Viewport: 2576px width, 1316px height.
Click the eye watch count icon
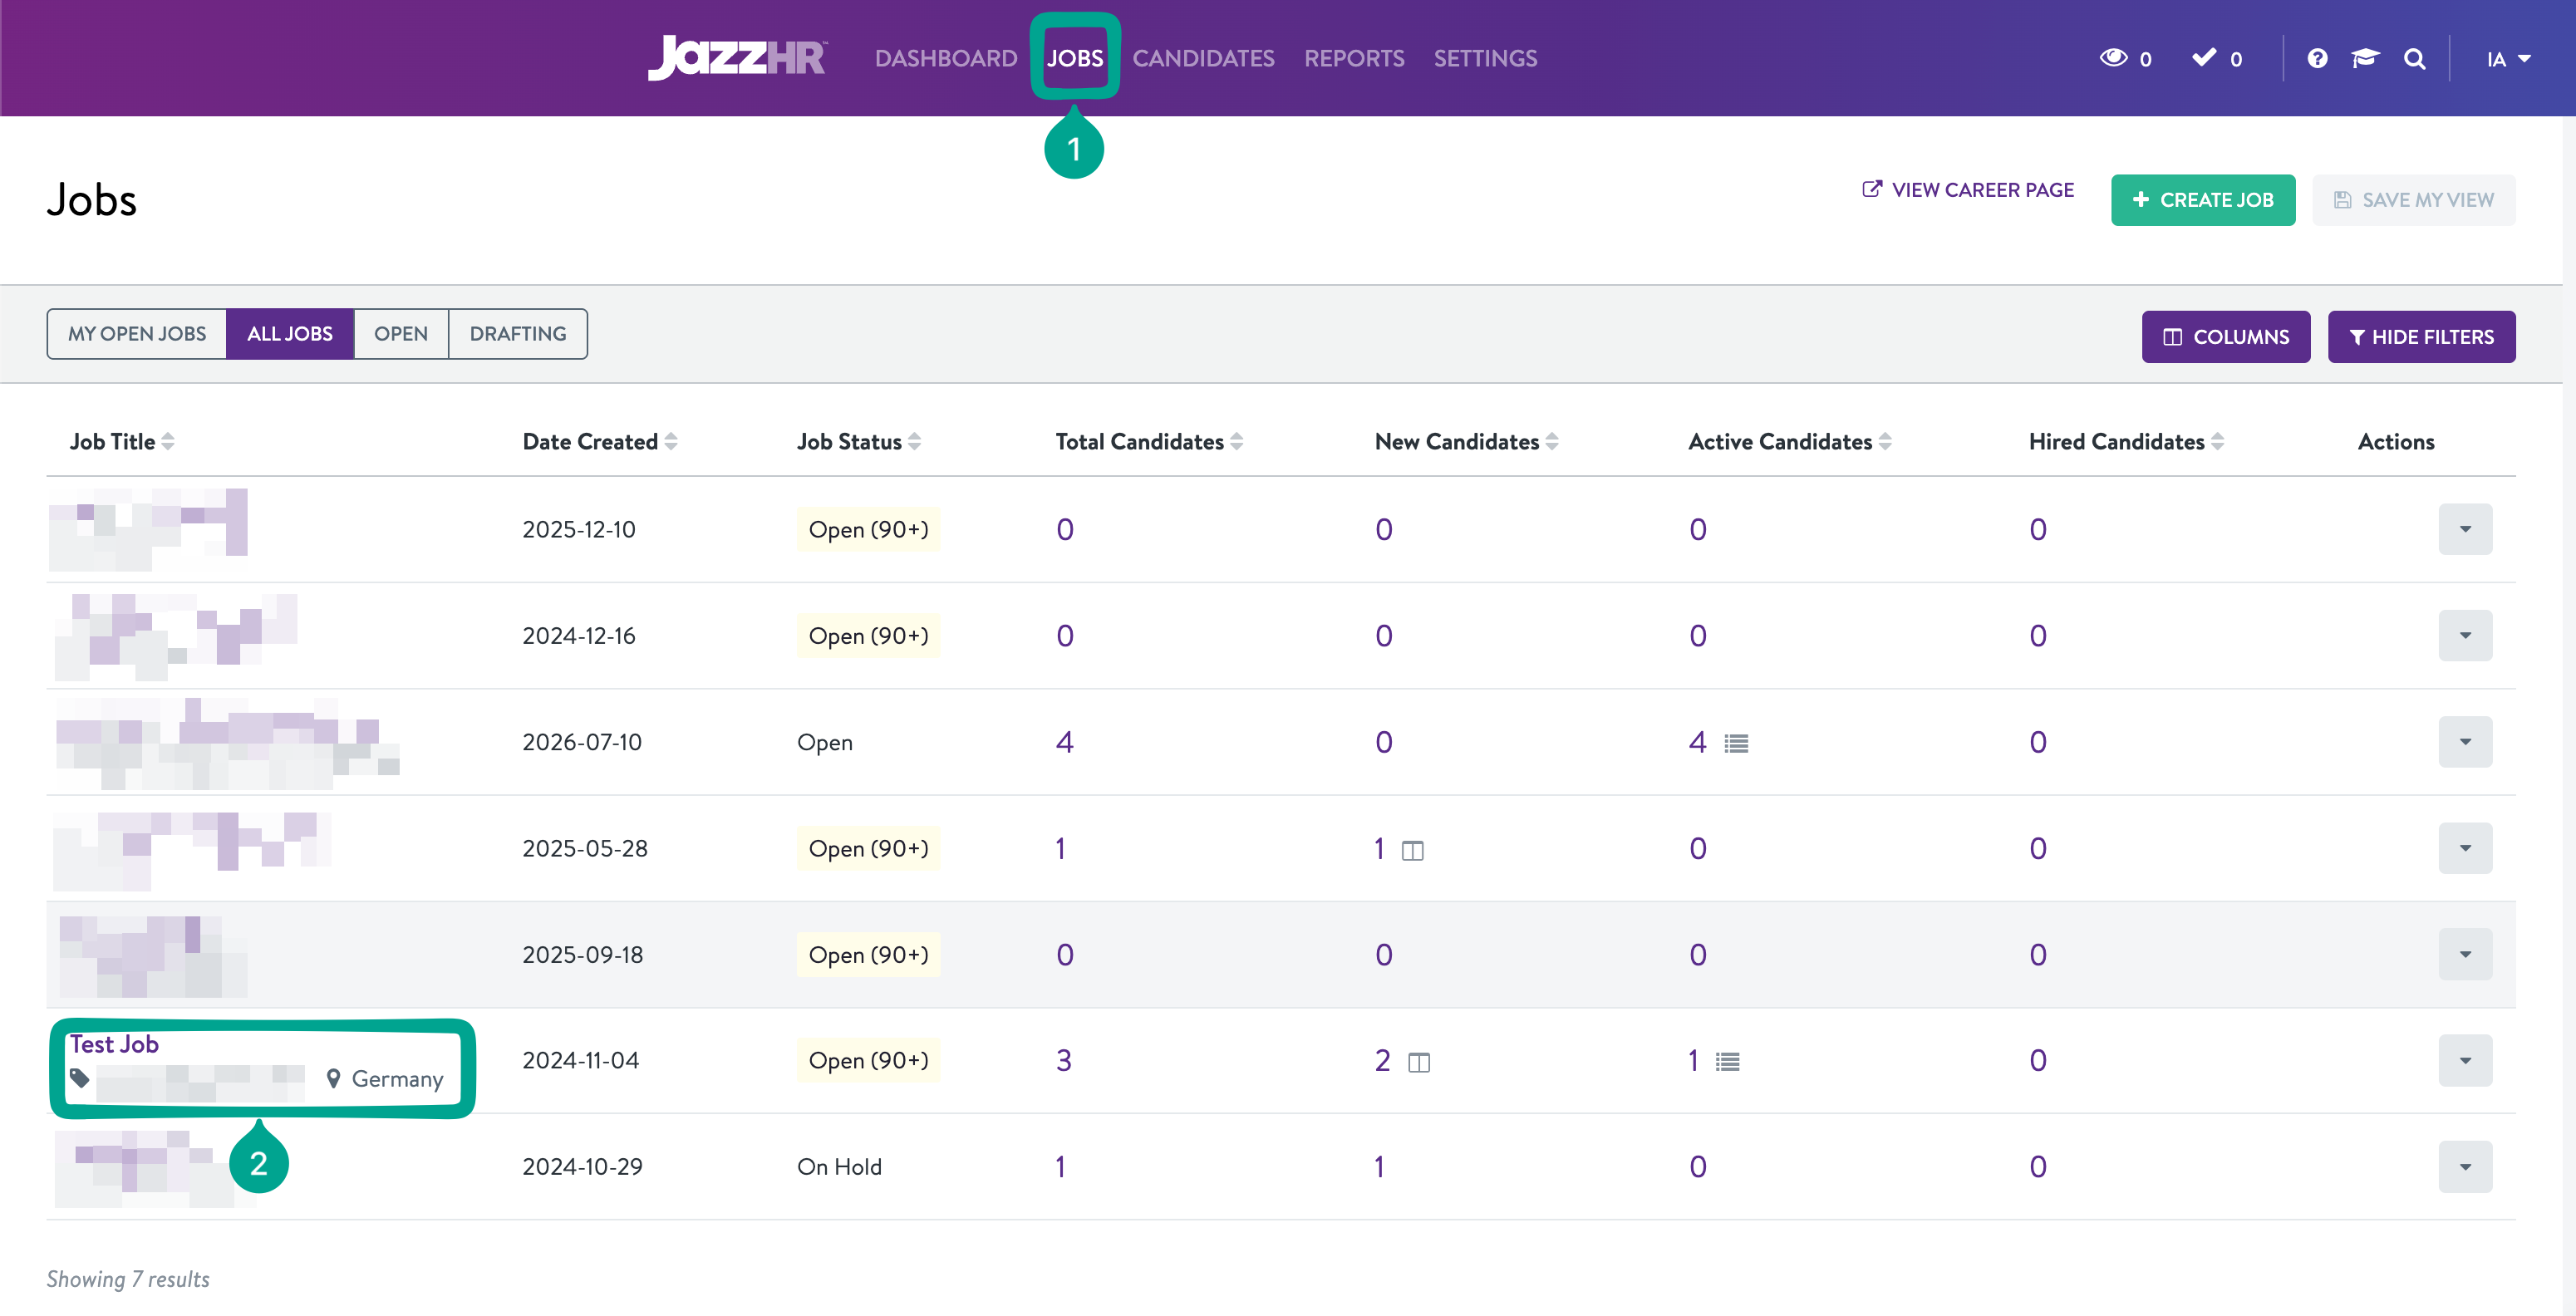(2113, 58)
